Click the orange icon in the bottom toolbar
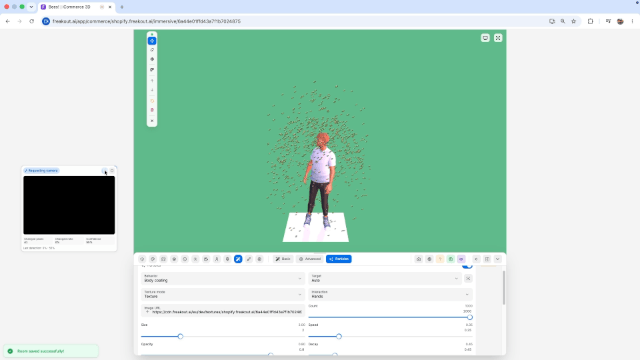Screen dimensions: 640x360 440,259
